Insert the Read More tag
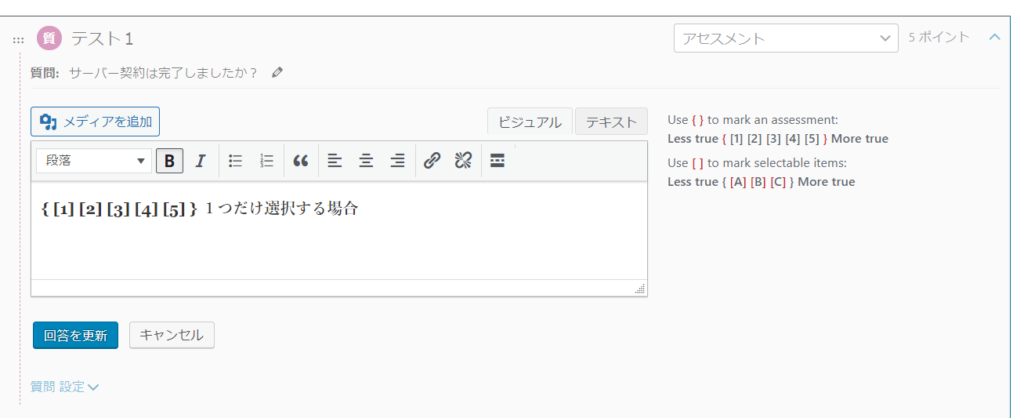Viewport: 1024px width, 418px height. 497,160
